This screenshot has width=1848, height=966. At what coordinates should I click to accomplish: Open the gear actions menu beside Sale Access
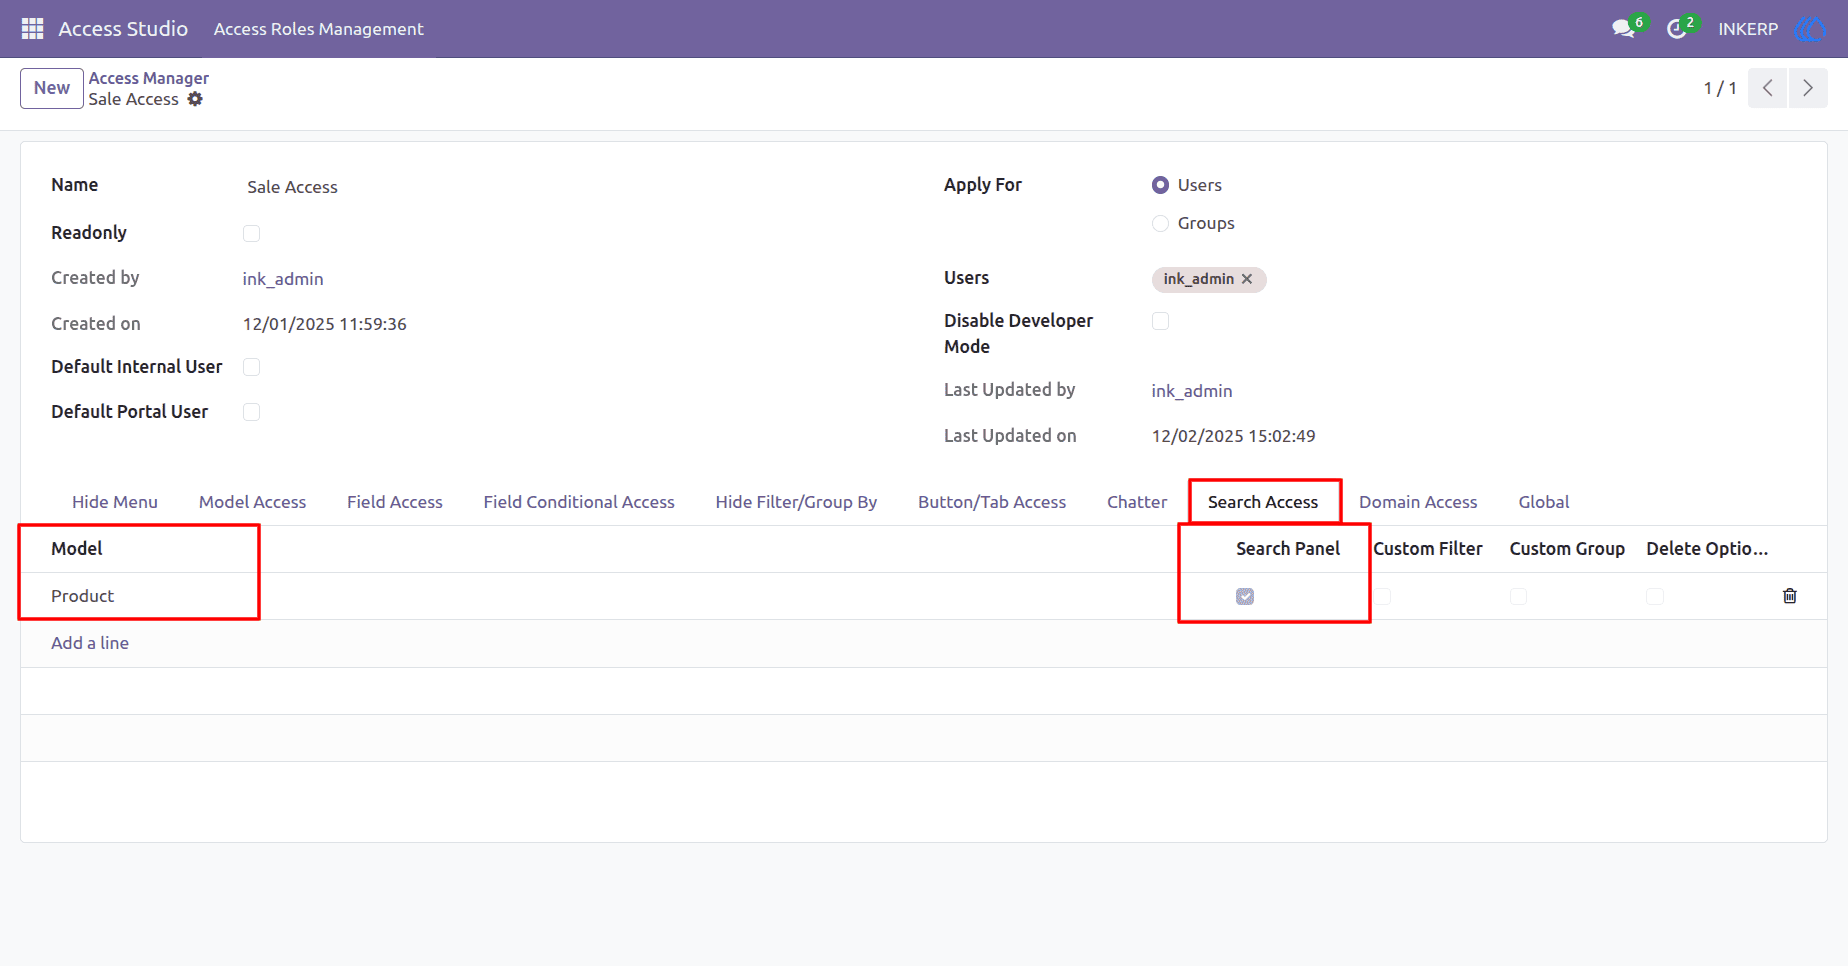tap(195, 99)
